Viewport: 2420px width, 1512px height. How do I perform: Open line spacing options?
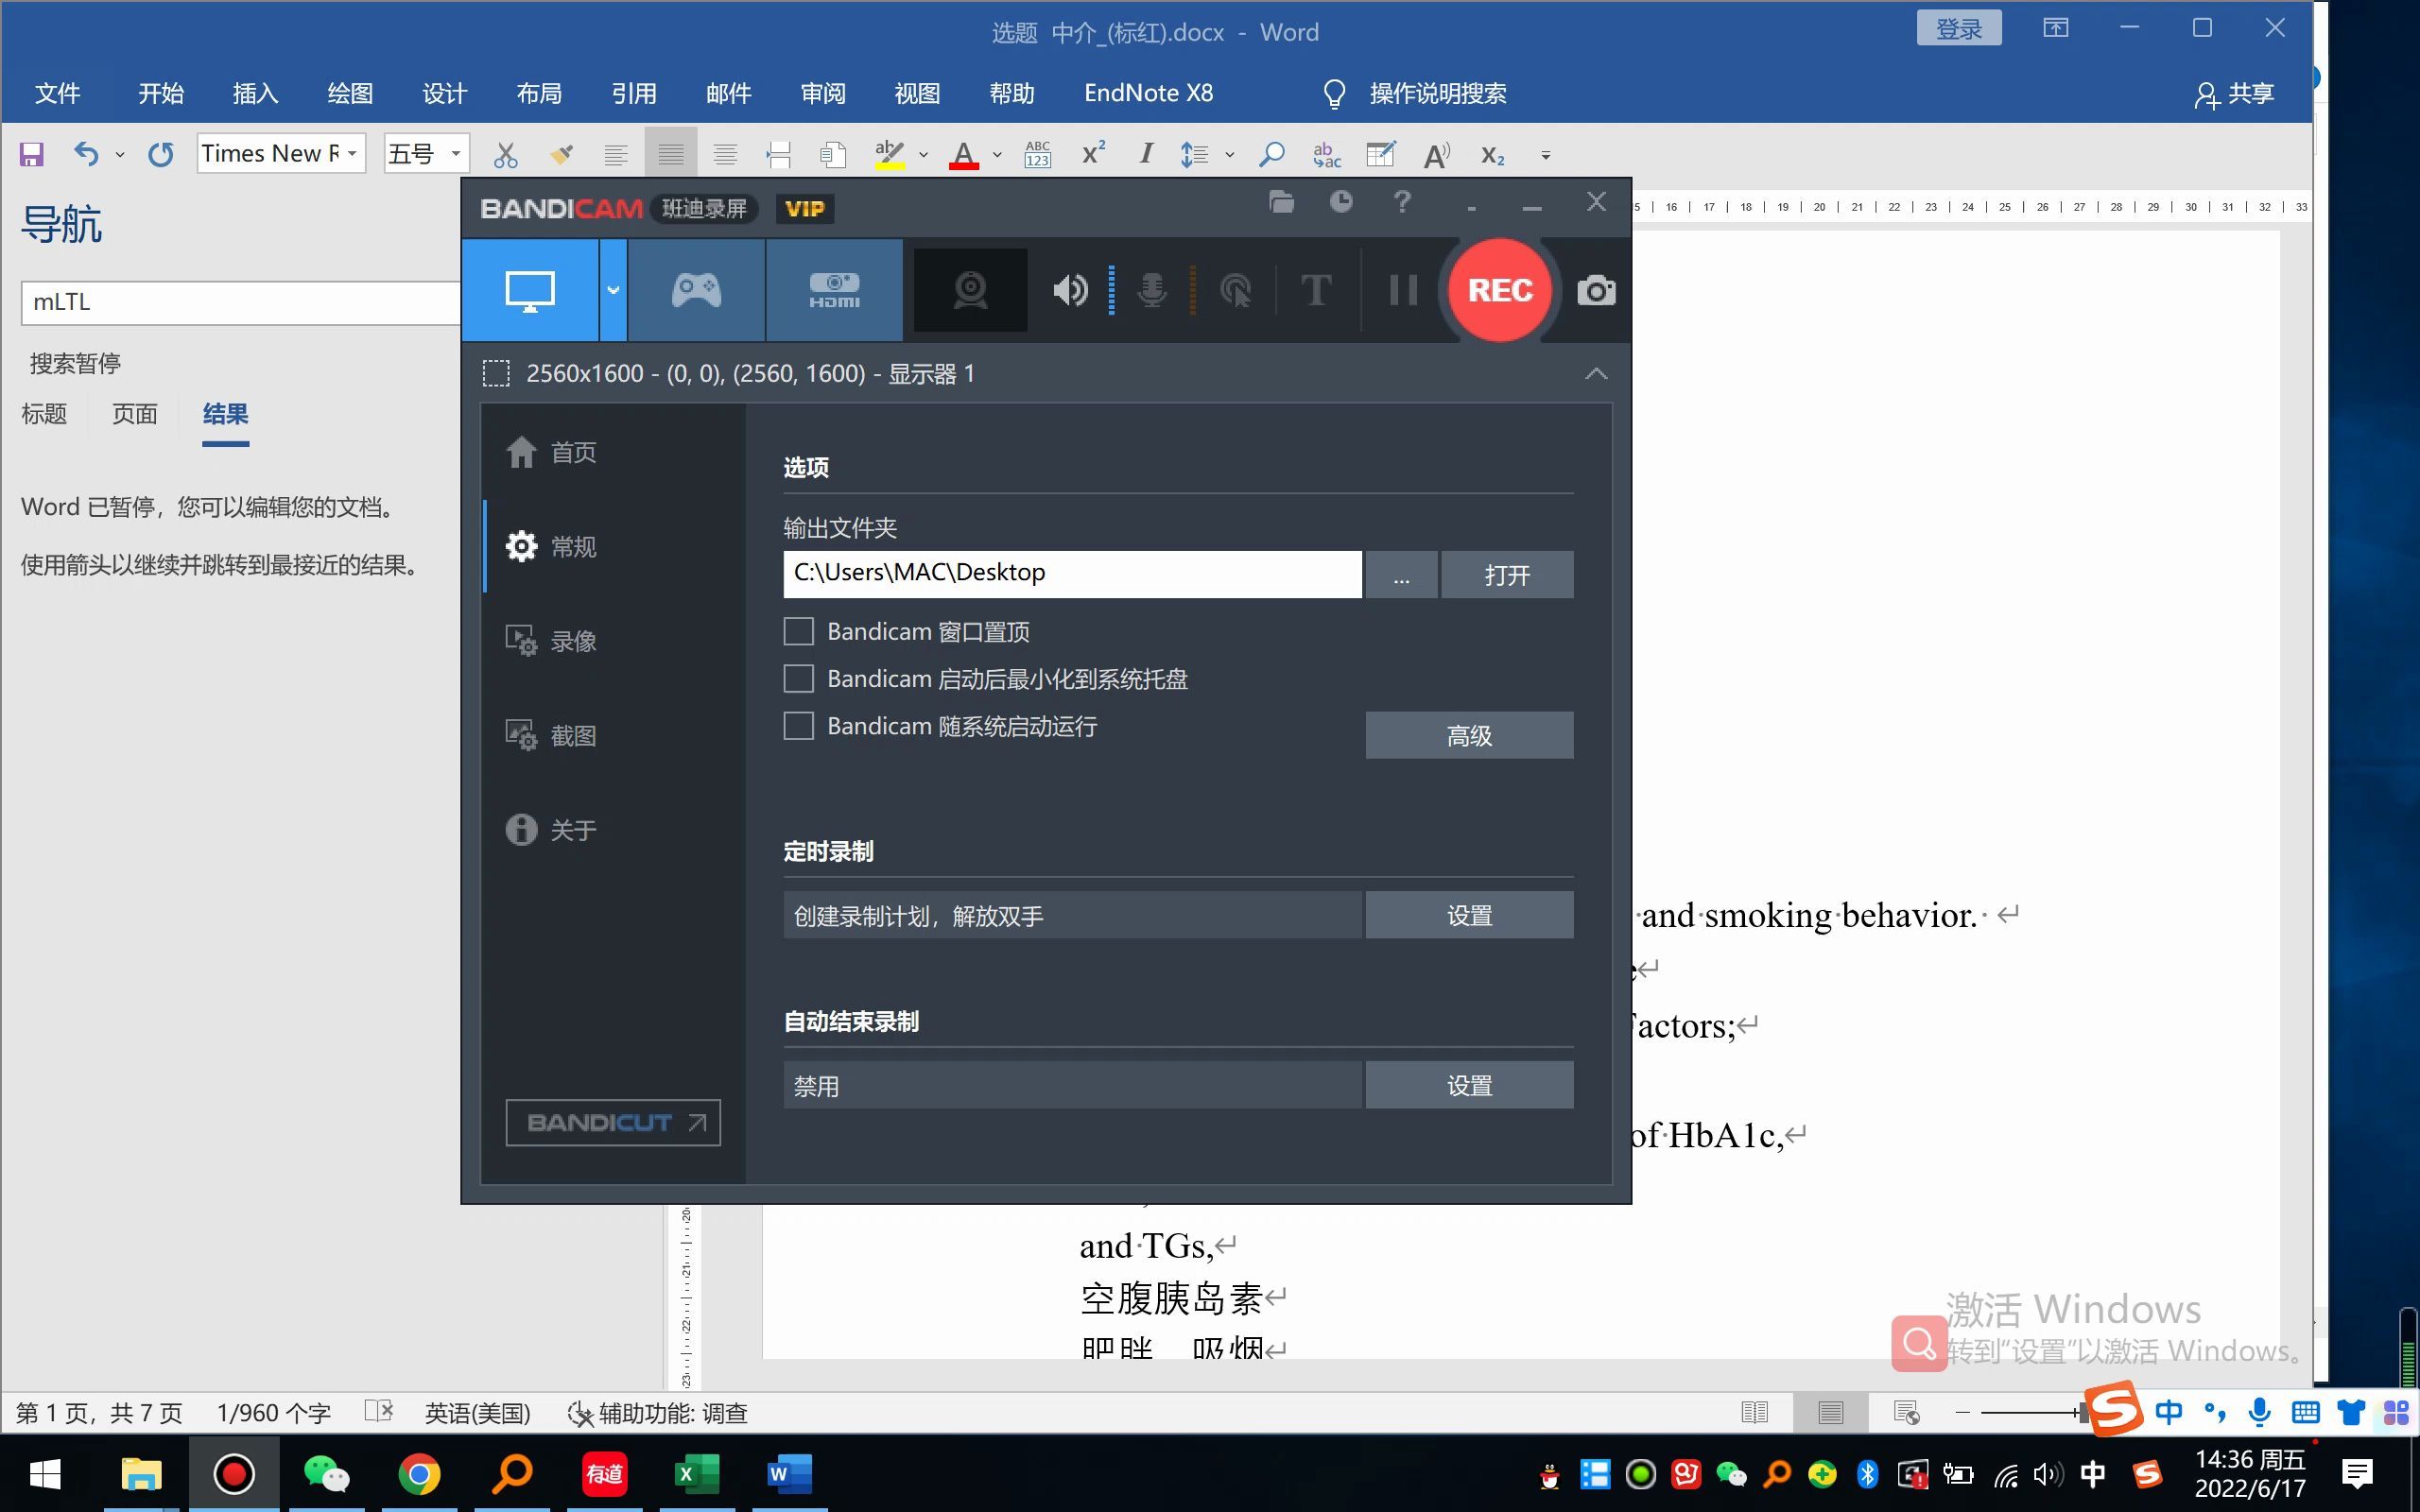(x=1195, y=154)
